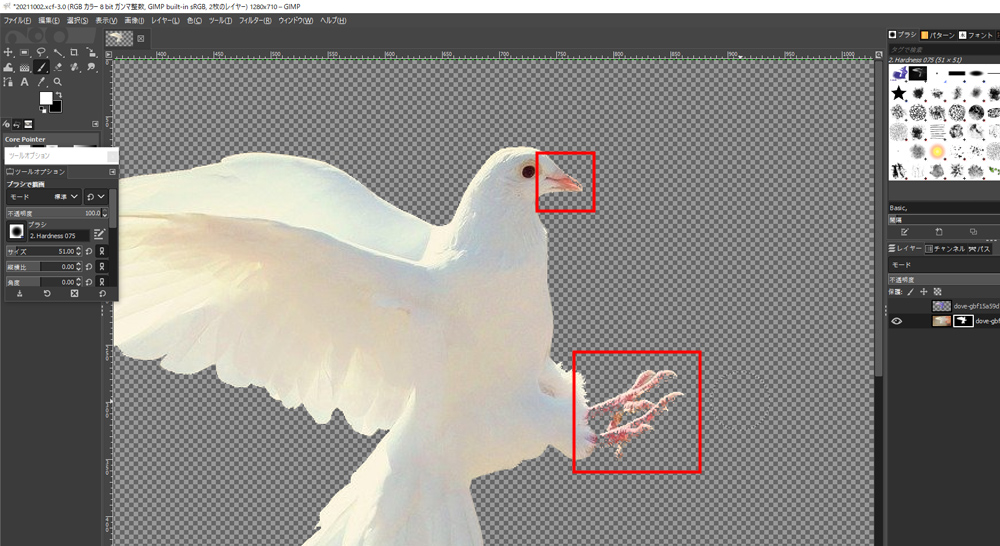Open the layer Mode dropdown in Layers panel
The width and height of the screenshot is (1000, 546).
click(944, 265)
